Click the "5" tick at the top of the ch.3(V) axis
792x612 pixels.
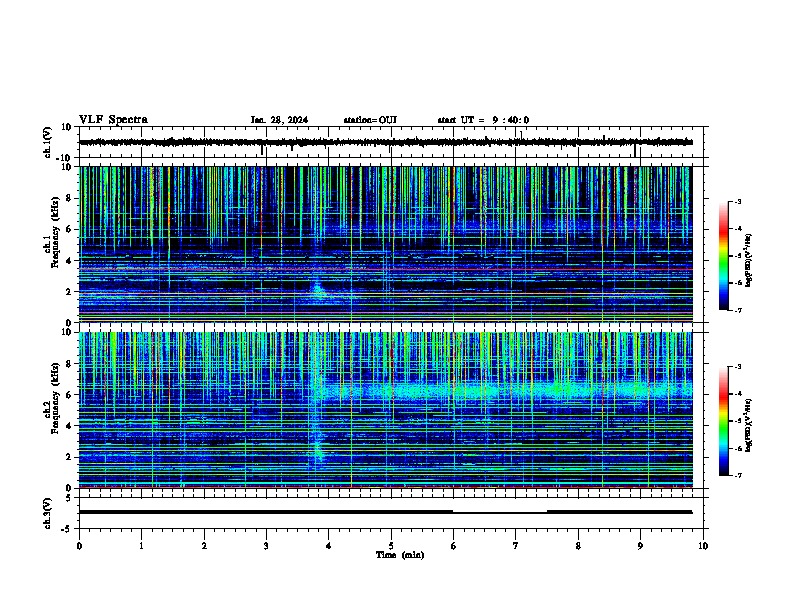(70, 498)
